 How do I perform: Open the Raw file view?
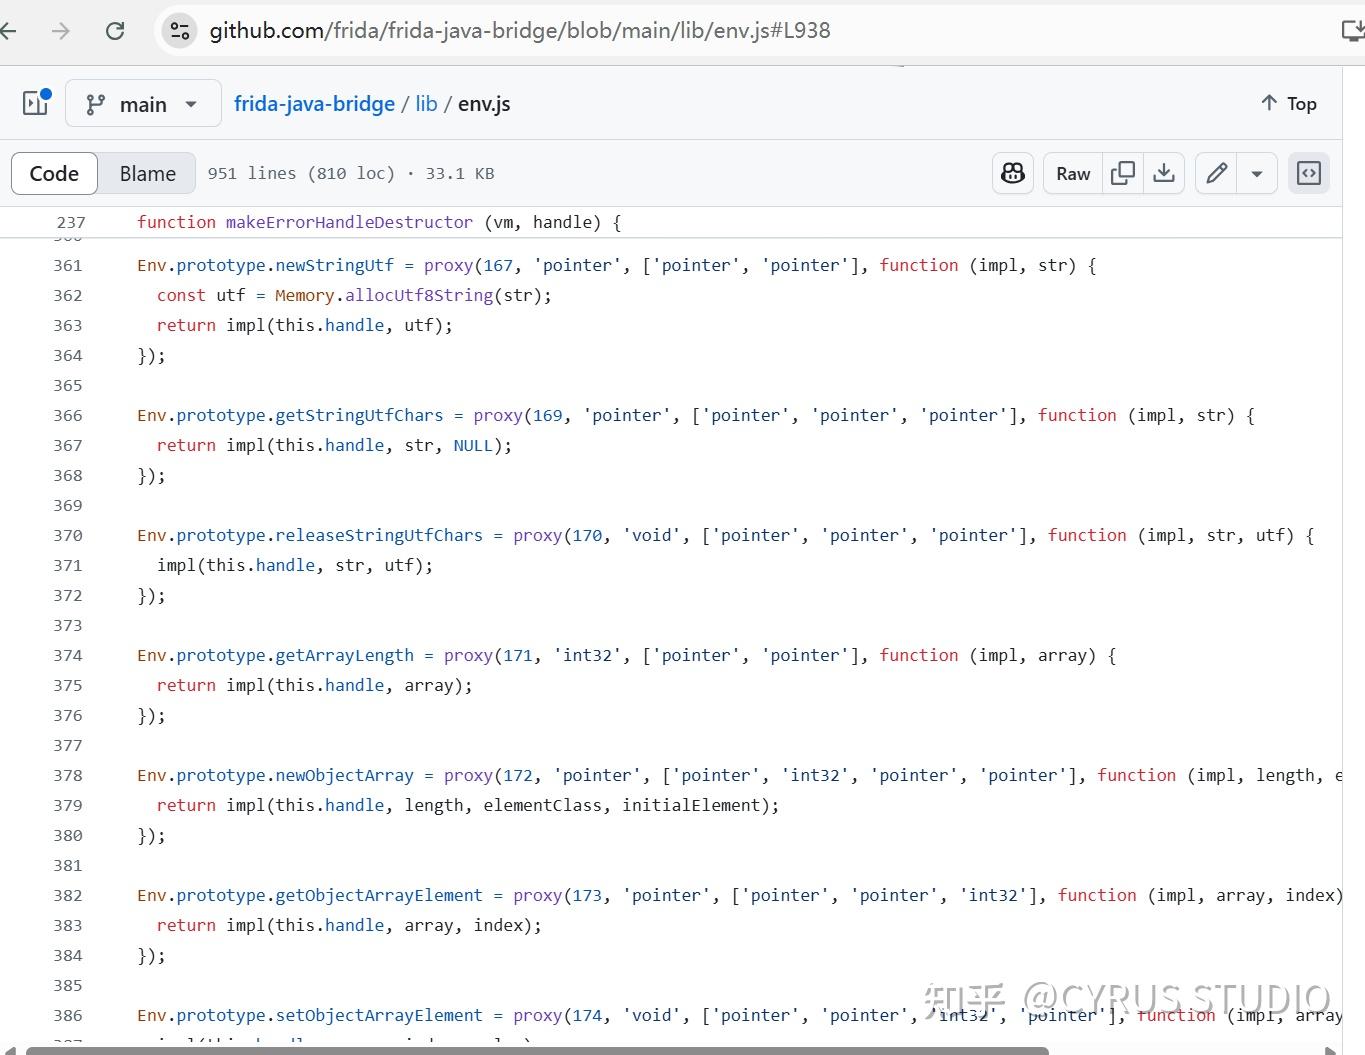point(1071,173)
